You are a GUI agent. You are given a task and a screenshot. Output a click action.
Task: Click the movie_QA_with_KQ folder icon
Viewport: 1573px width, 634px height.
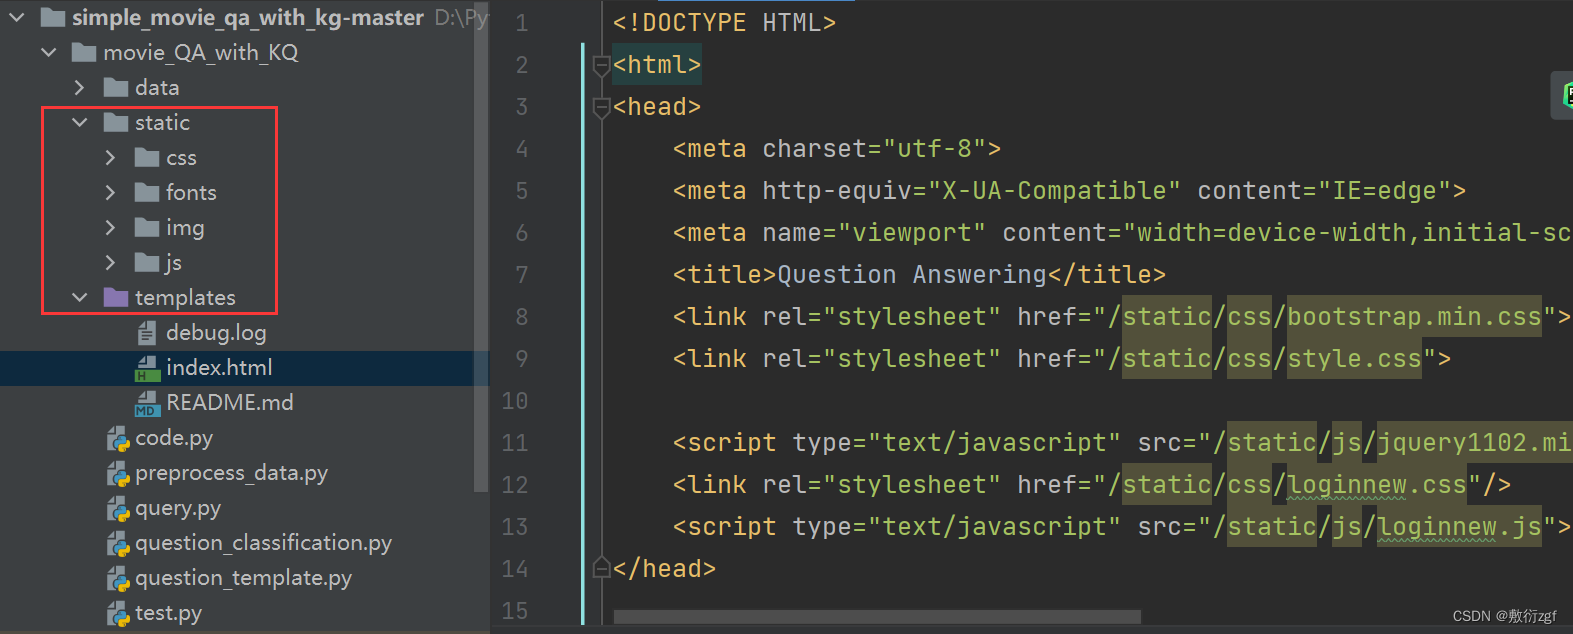[x=85, y=52]
